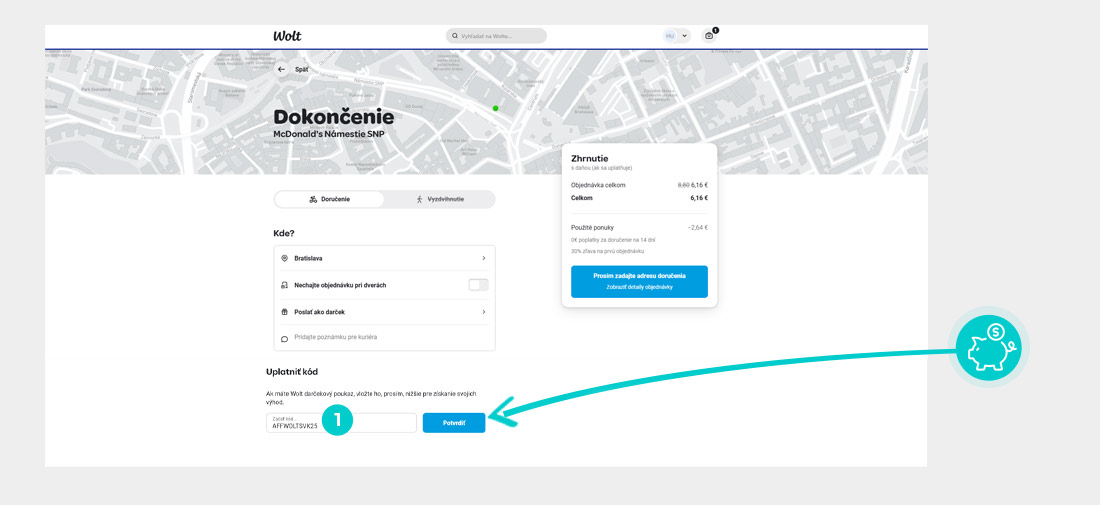This screenshot has height=505, width=1100.
Task: Focus the Vyhľadať na Wolte search box
Action: coord(496,36)
